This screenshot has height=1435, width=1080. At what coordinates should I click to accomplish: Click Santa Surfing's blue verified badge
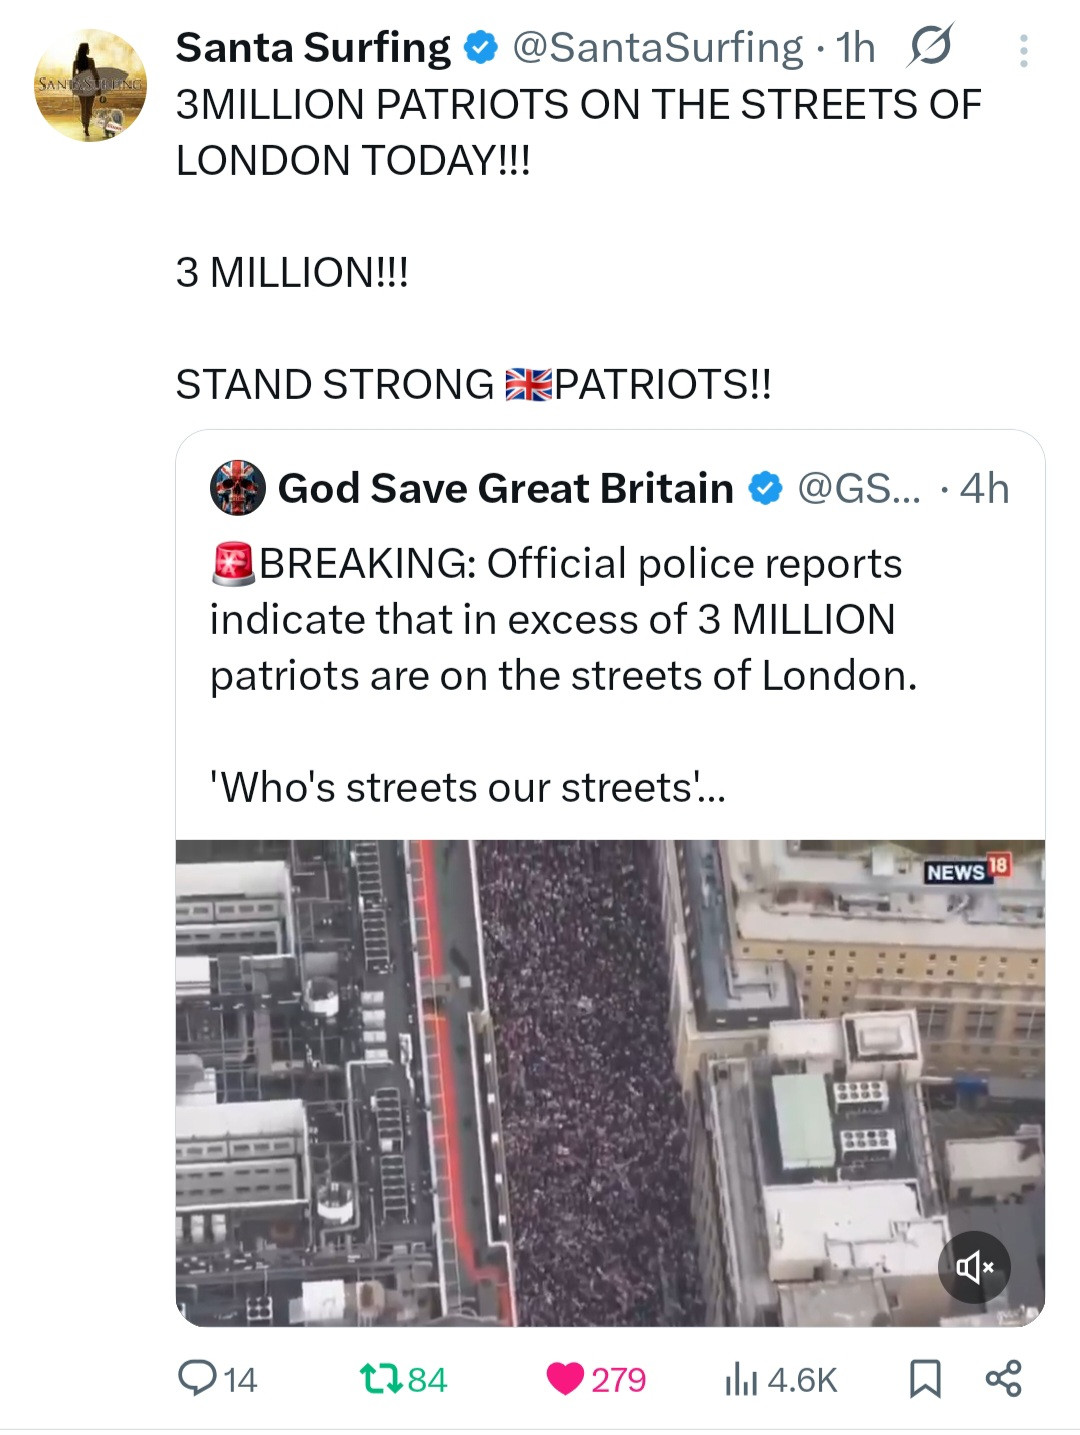click(482, 47)
